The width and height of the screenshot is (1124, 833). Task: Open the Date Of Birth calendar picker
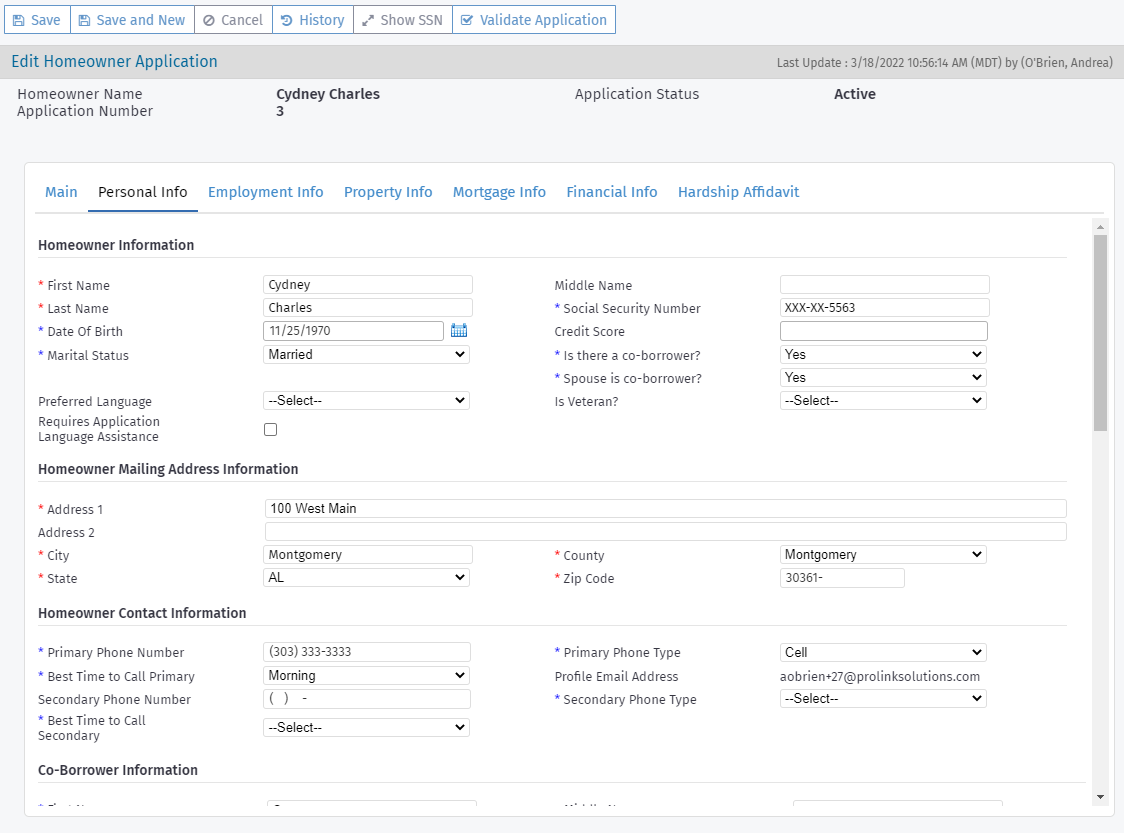pyautogui.click(x=459, y=331)
